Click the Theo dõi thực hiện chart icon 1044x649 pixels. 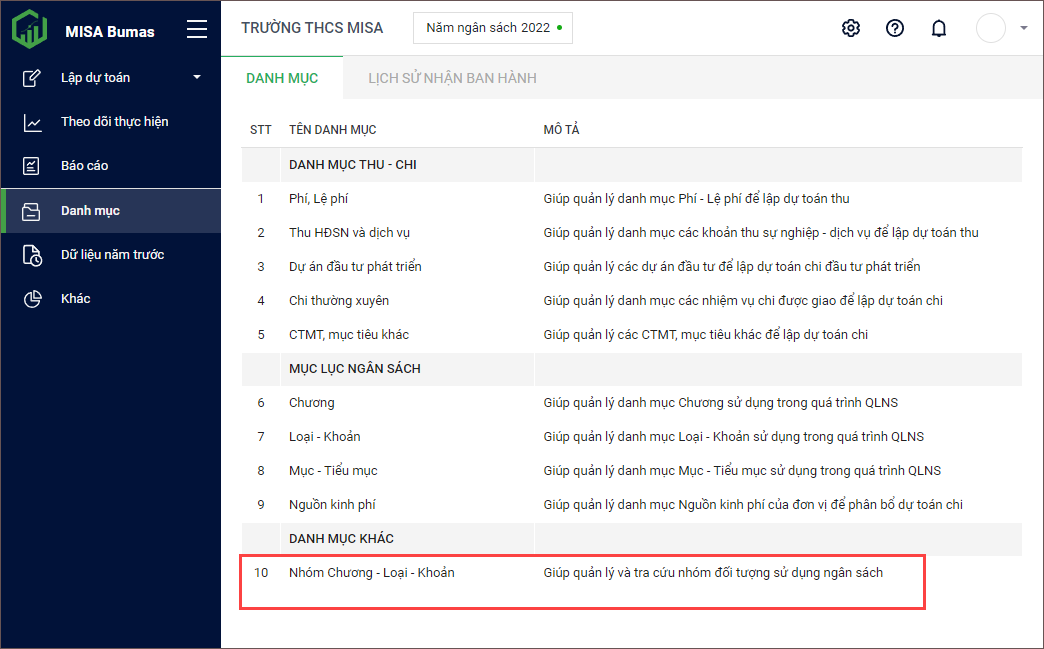32,122
